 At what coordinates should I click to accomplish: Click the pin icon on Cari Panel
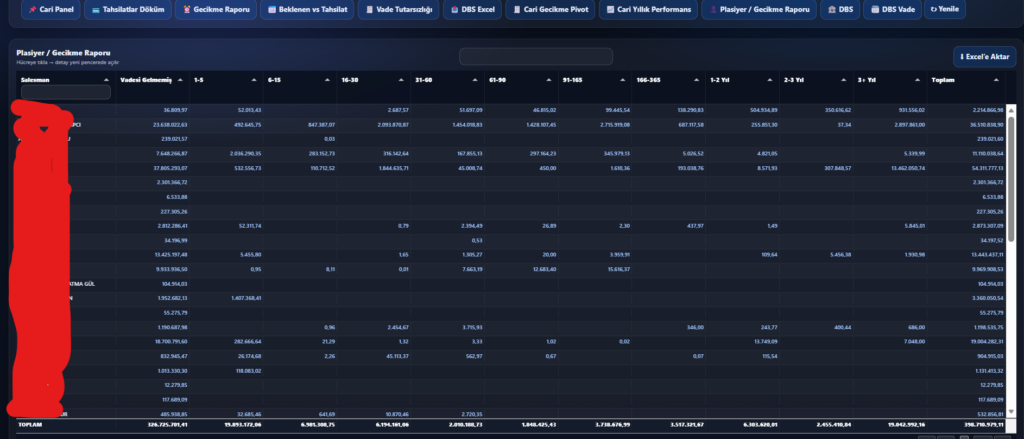tap(33, 10)
